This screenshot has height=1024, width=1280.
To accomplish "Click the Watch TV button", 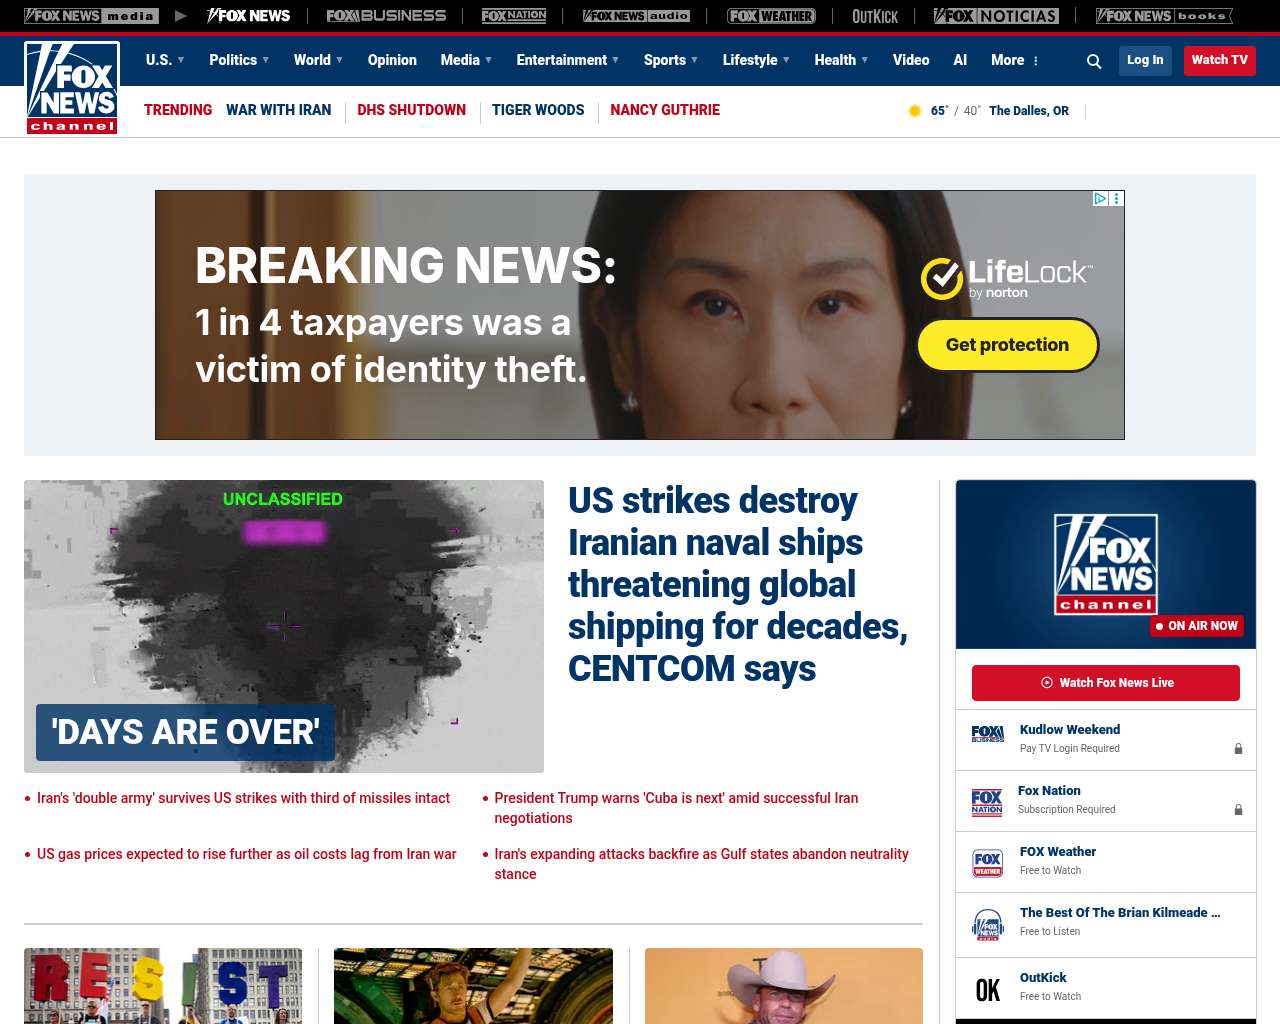I will [x=1219, y=60].
